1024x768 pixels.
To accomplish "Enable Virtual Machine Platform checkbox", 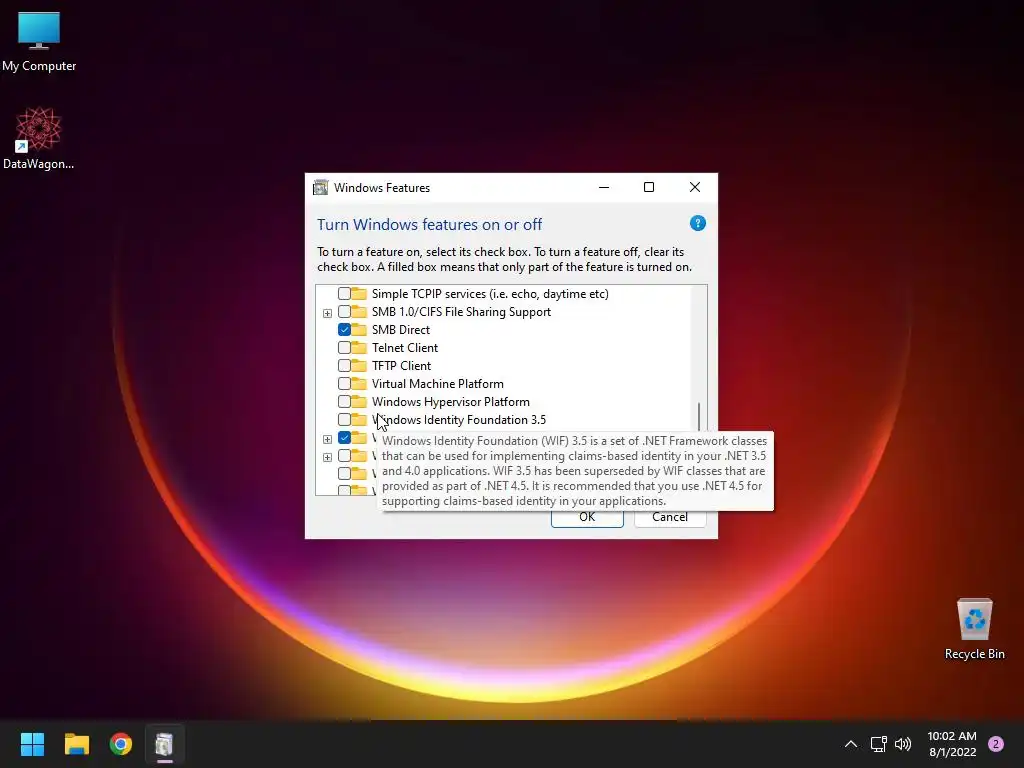I will pyautogui.click(x=344, y=383).
